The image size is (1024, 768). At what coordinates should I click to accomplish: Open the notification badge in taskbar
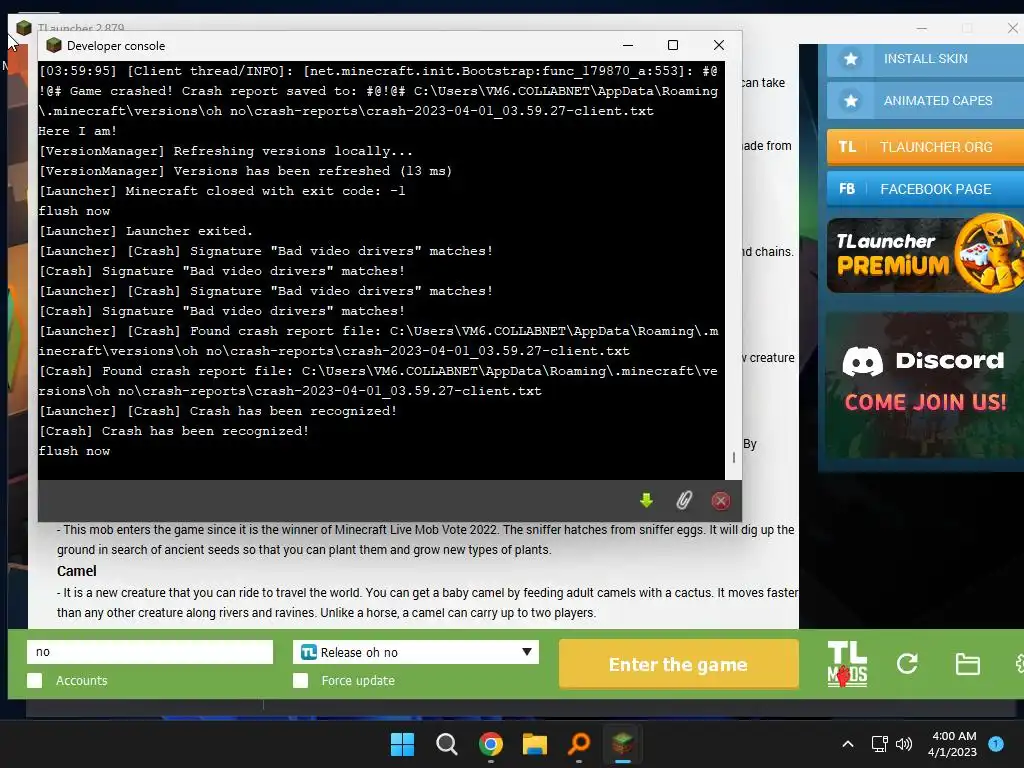click(x=996, y=743)
